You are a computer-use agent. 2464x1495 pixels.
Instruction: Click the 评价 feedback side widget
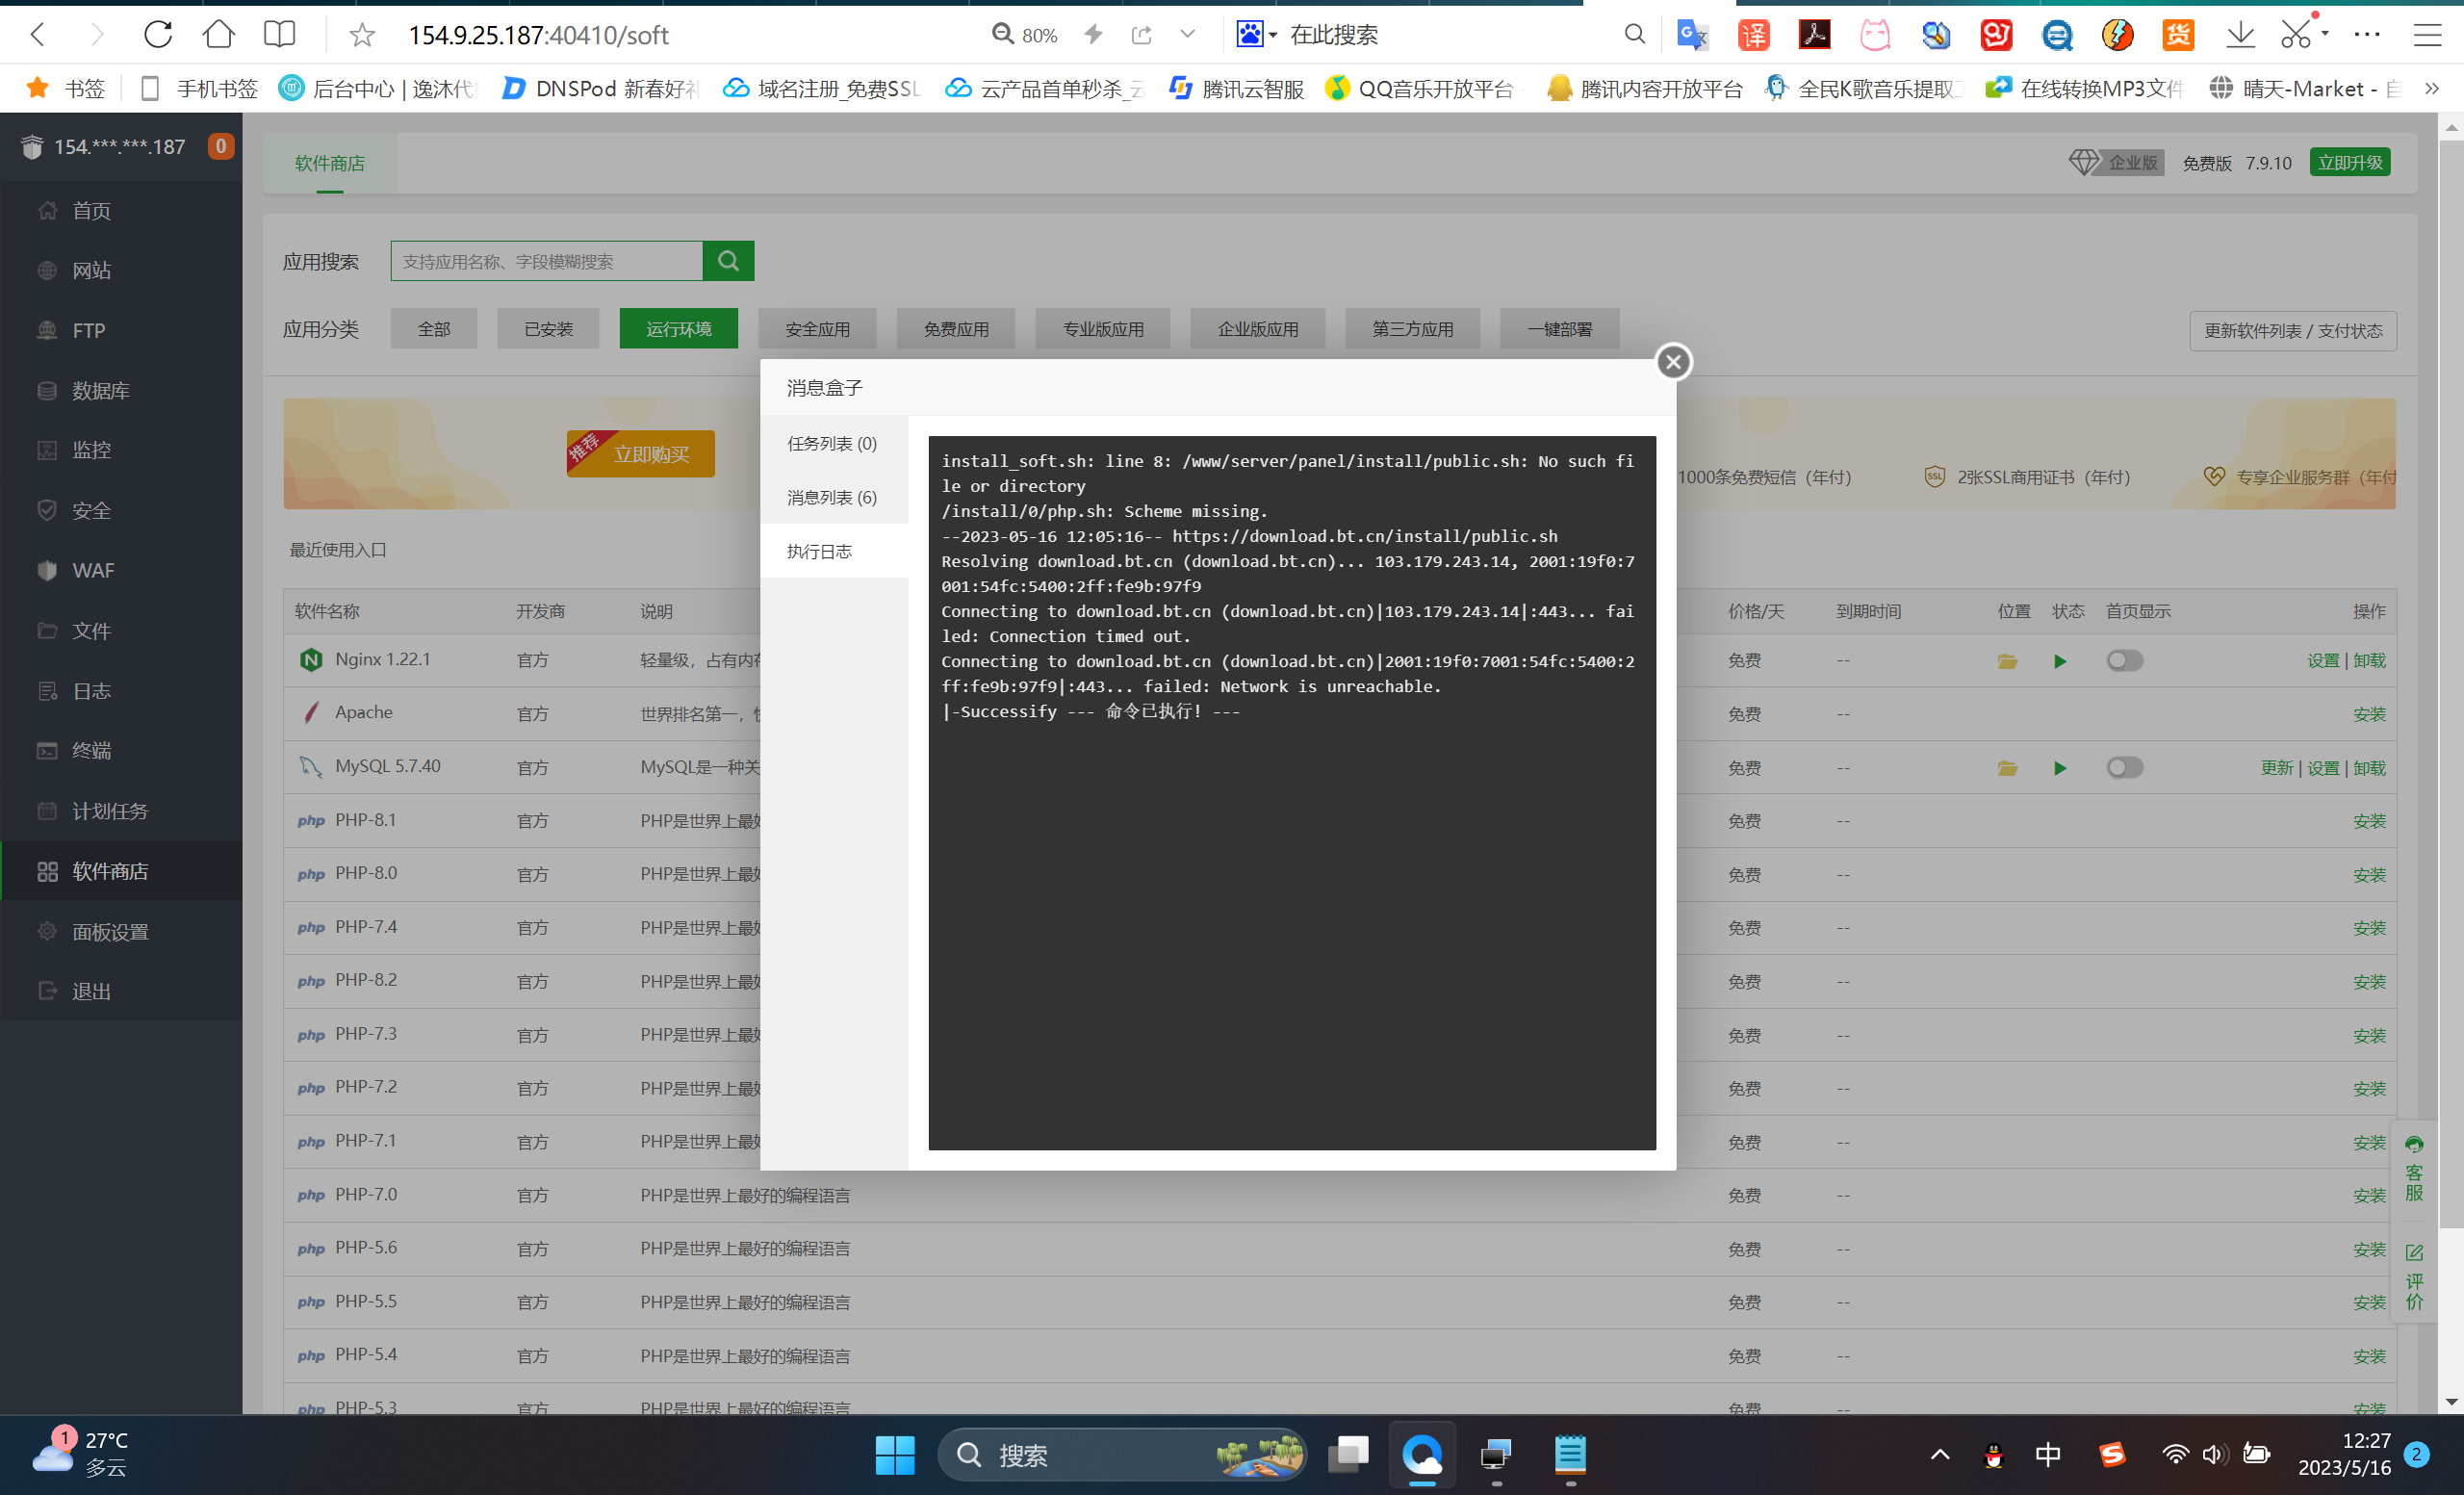pyautogui.click(x=2414, y=1276)
